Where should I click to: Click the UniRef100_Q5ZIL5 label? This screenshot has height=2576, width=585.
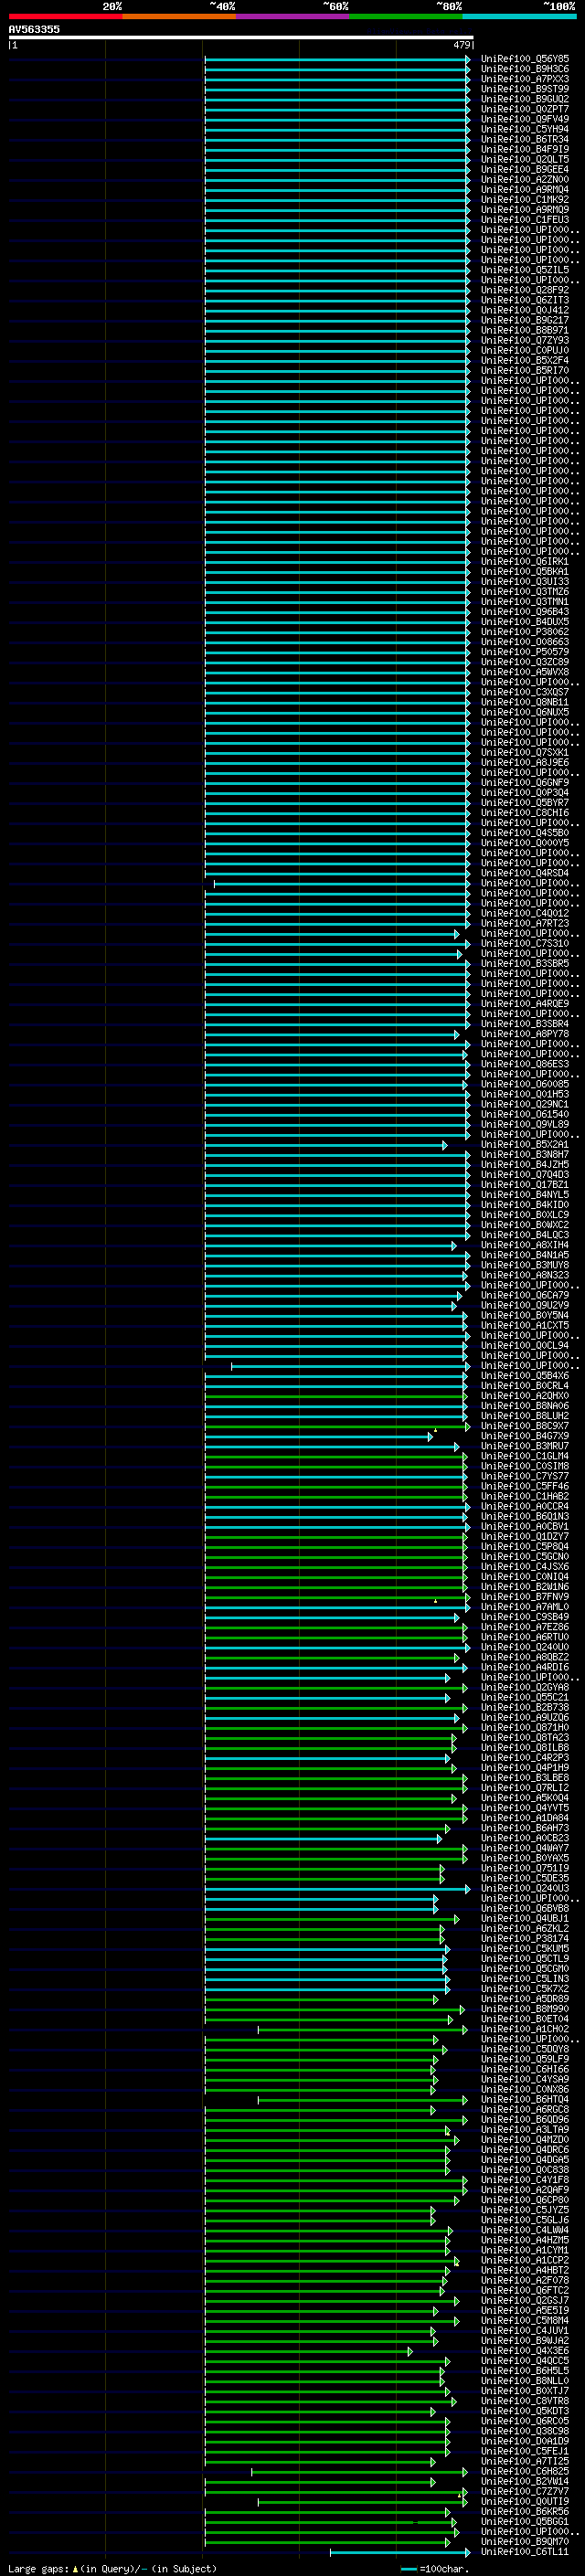coord(525,270)
